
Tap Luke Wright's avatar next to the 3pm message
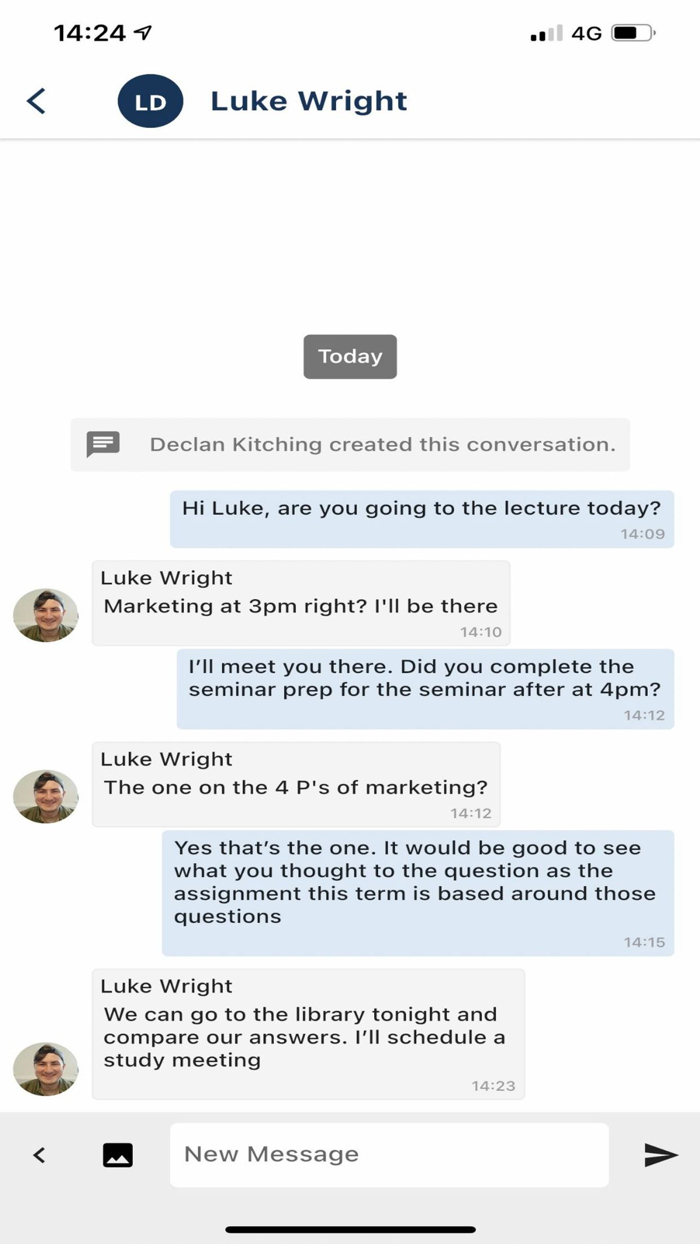point(45,615)
